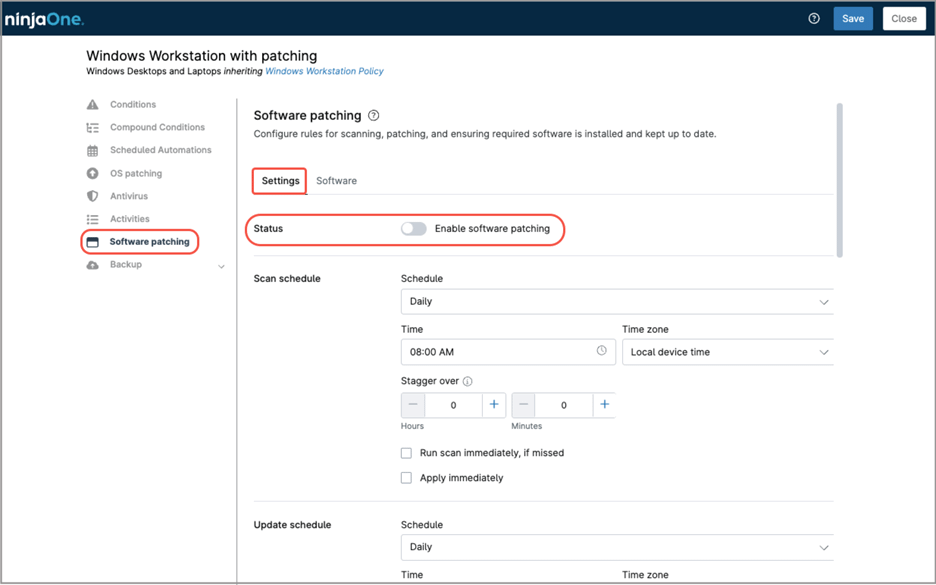Viewport: 936px width, 585px height.
Task: Click the Scheduled Automations calendar icon
Action: pos(91,150)
